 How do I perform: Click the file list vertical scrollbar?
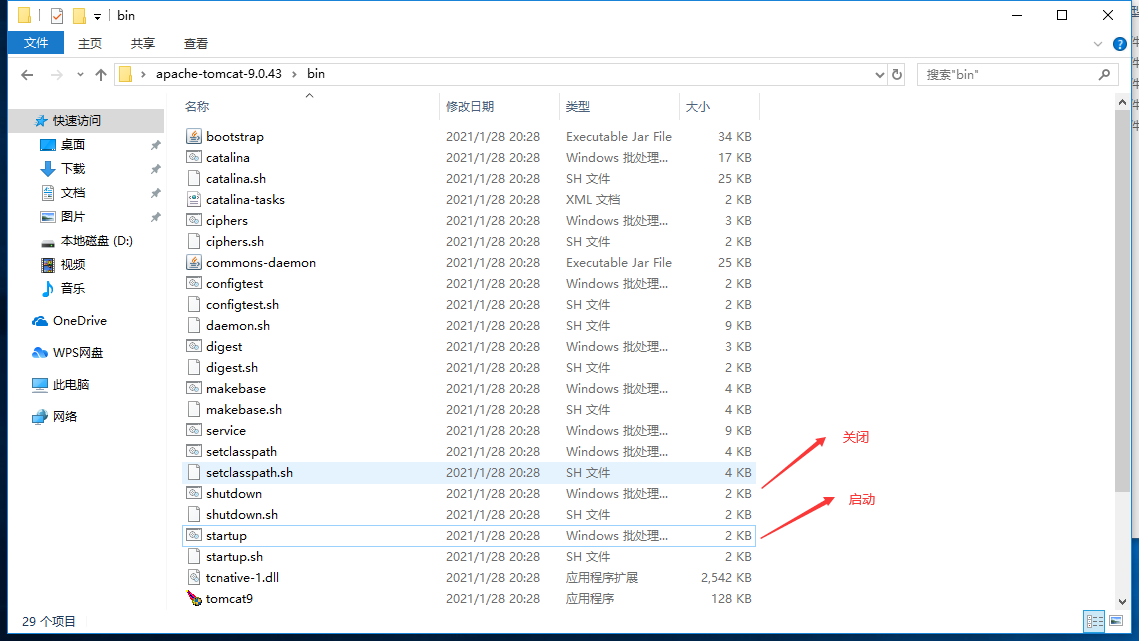point(1122,302)
